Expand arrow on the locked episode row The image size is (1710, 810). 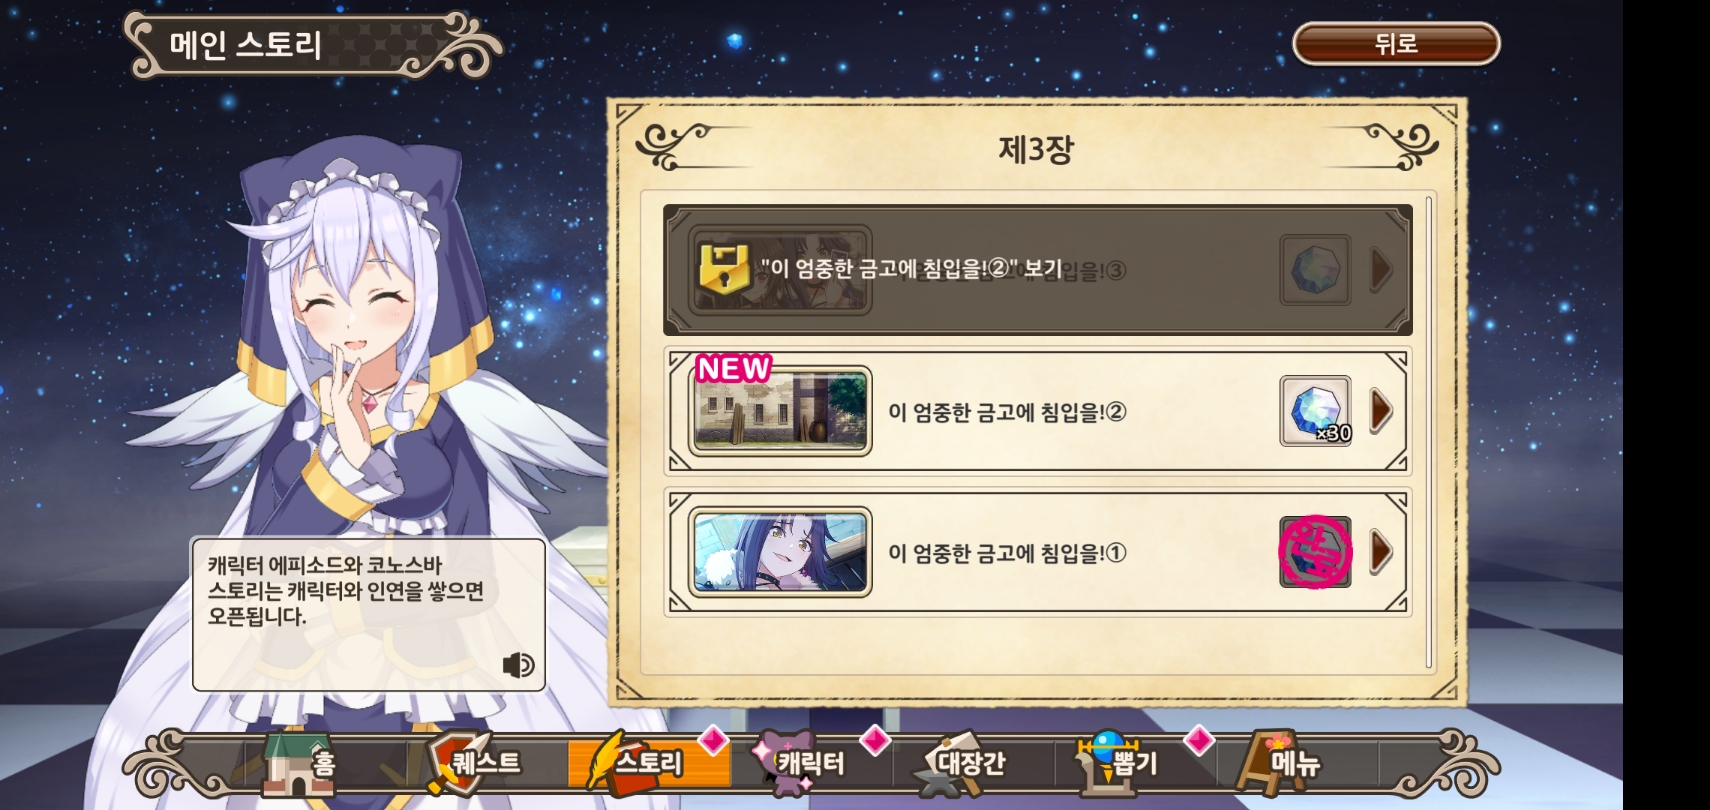(x=1381, y=270)
